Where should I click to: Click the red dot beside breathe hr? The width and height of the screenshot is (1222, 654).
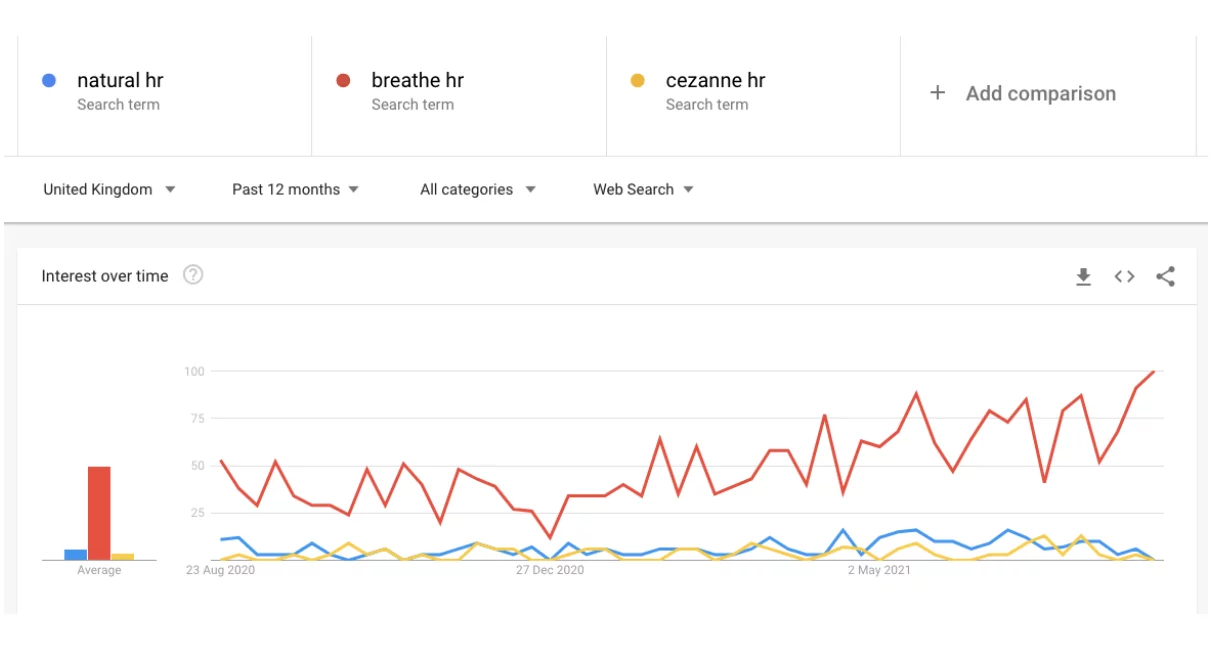pyautogui.click(x=343, y=81)
